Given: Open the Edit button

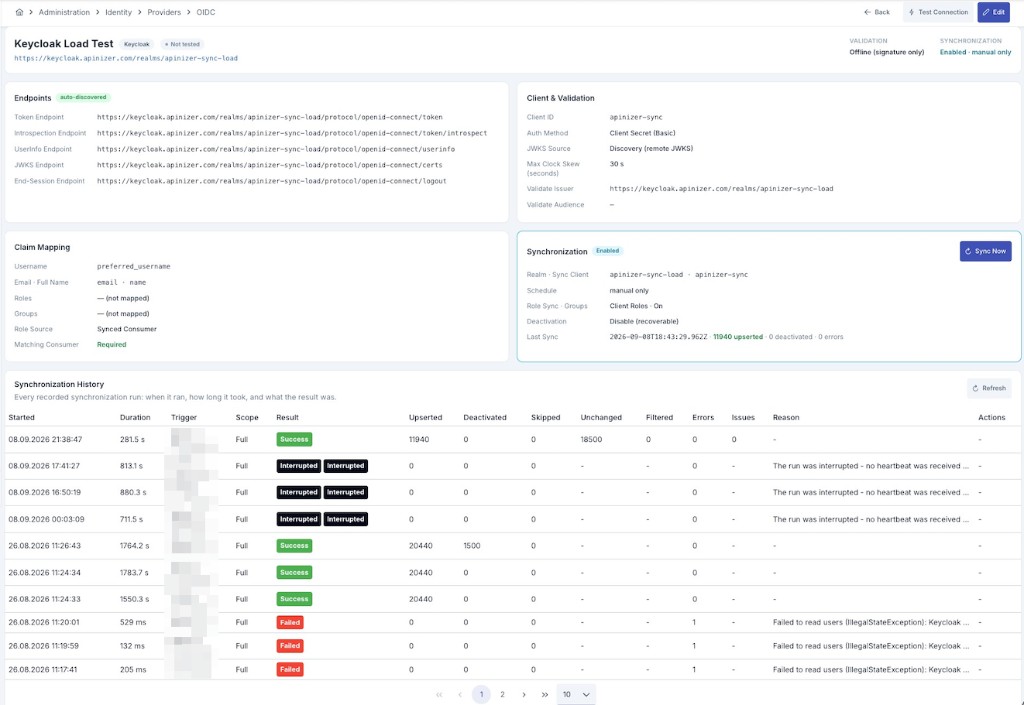Looking at the screenshot, I should pyautogui.click(x=993, y=12).
